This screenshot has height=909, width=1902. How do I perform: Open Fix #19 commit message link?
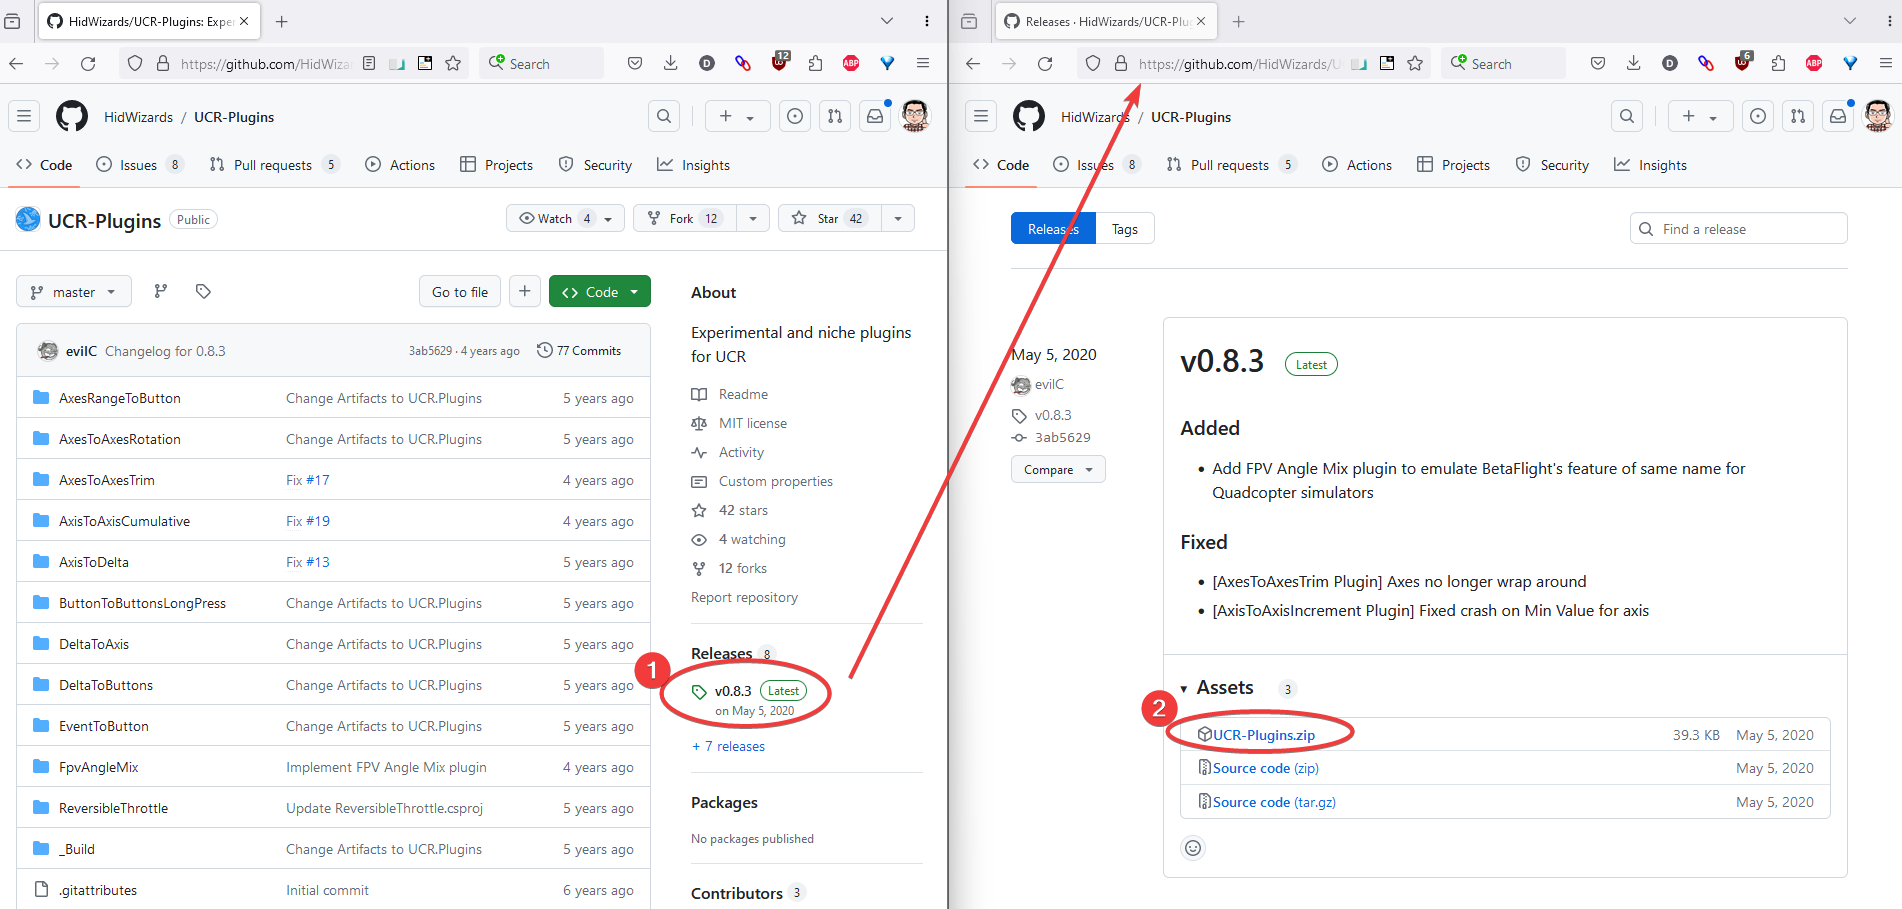[x=308, y=521]
